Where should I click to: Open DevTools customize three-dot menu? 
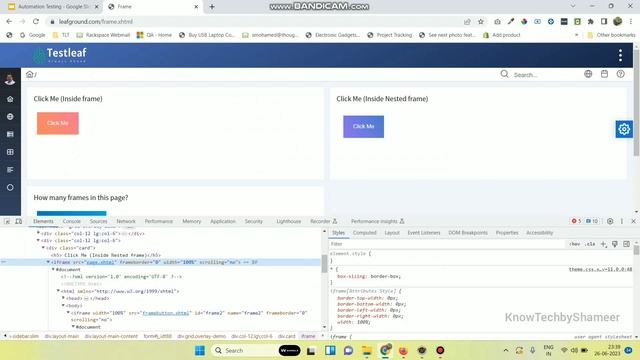pos(622,221)
